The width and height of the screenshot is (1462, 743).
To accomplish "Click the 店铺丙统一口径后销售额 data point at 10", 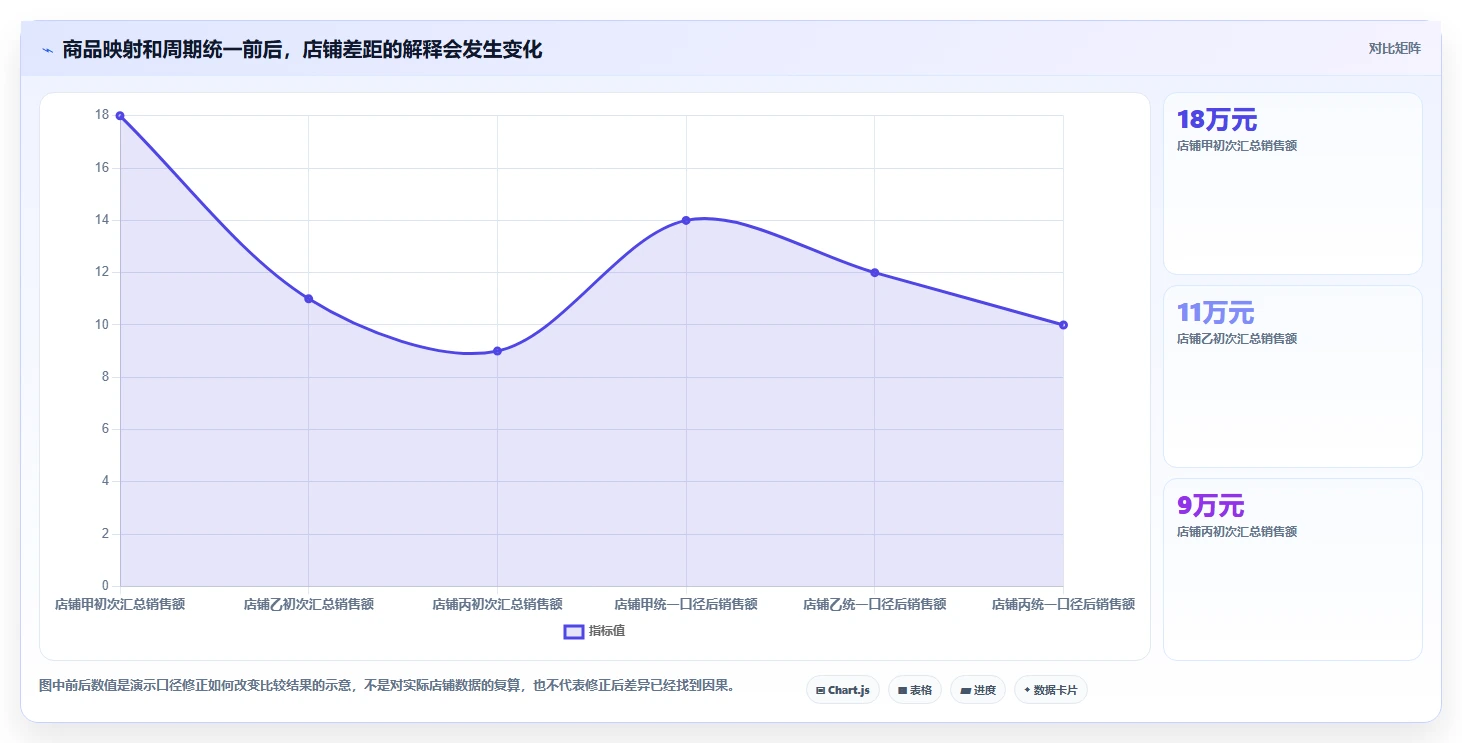I will click(1063, 325).
